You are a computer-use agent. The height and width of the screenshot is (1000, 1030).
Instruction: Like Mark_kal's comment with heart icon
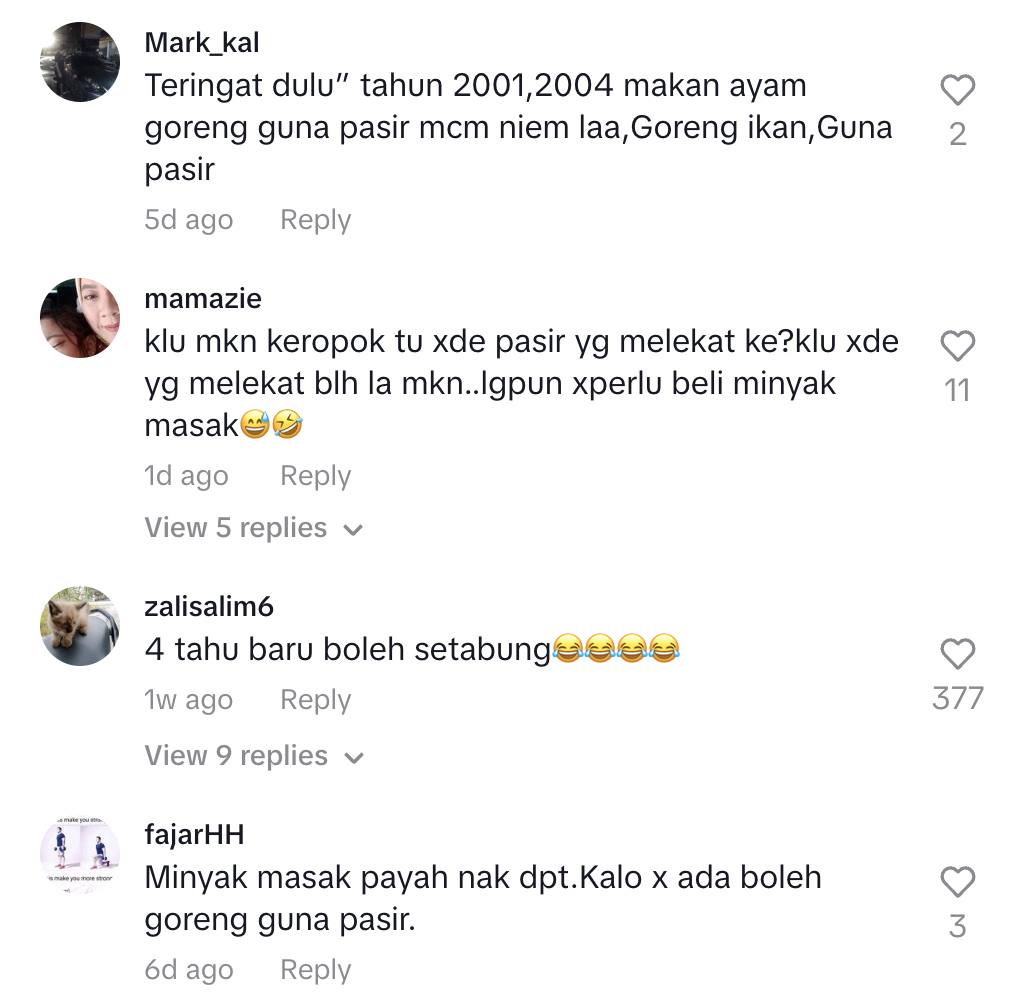tap(957, 90)
